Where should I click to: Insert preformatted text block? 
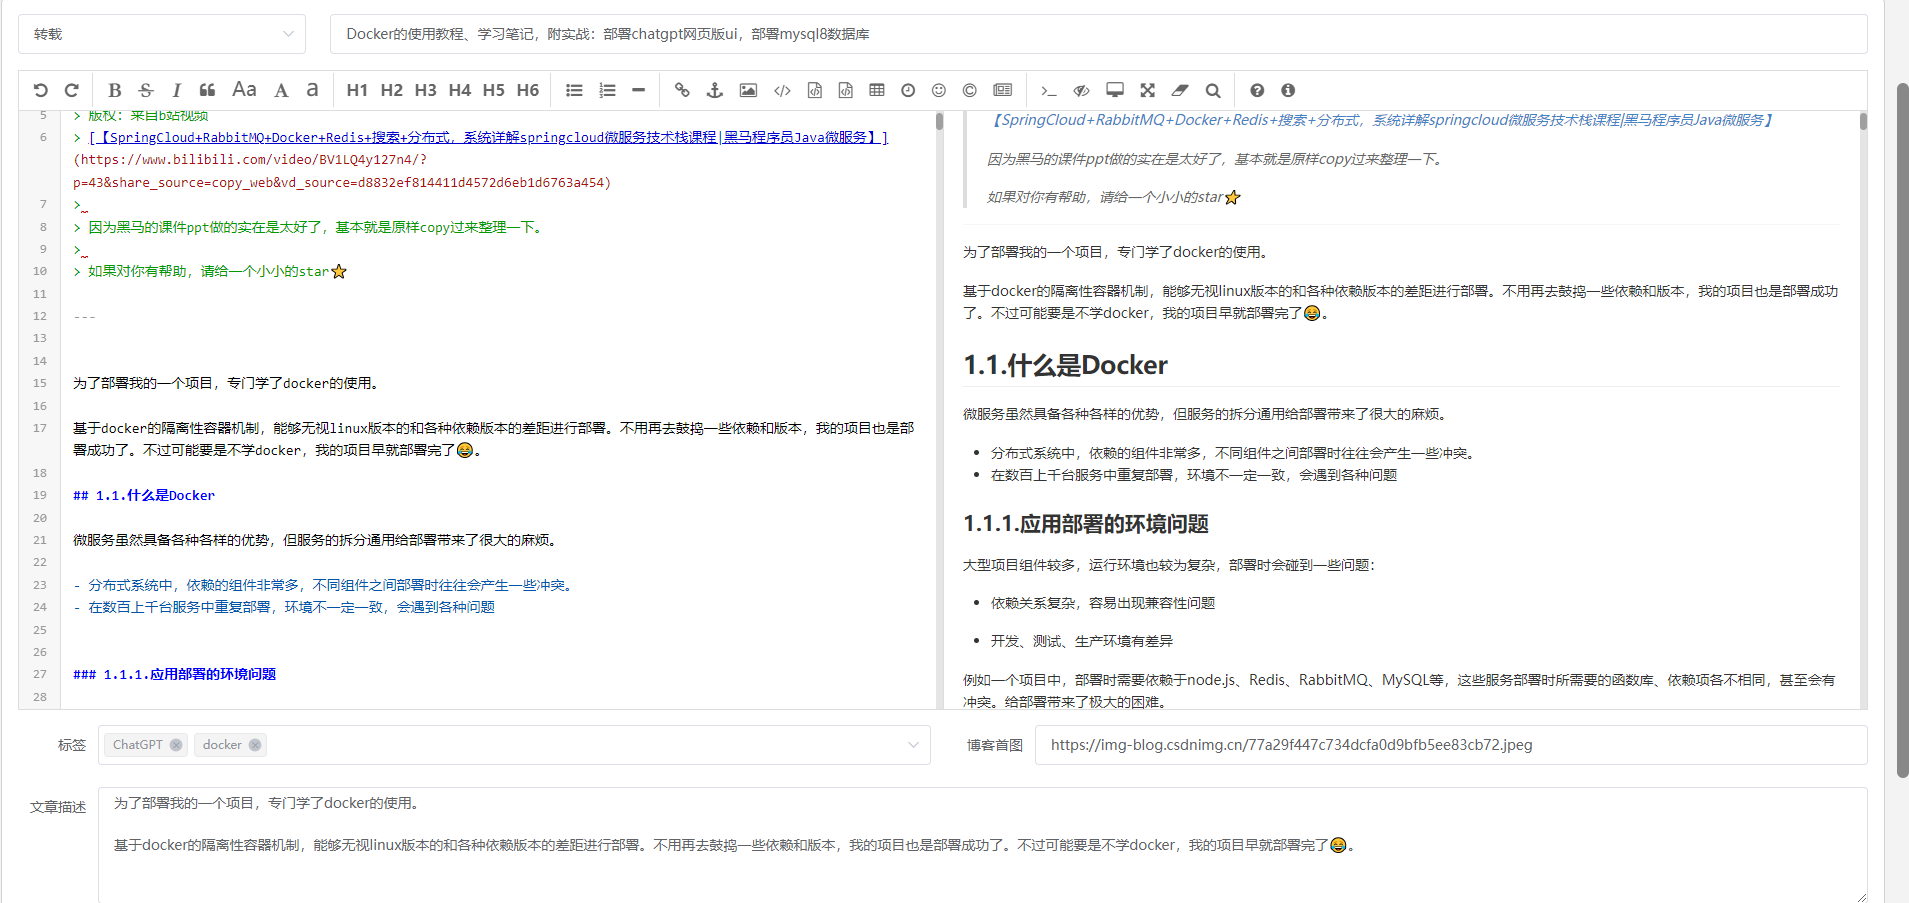[815, 90]
